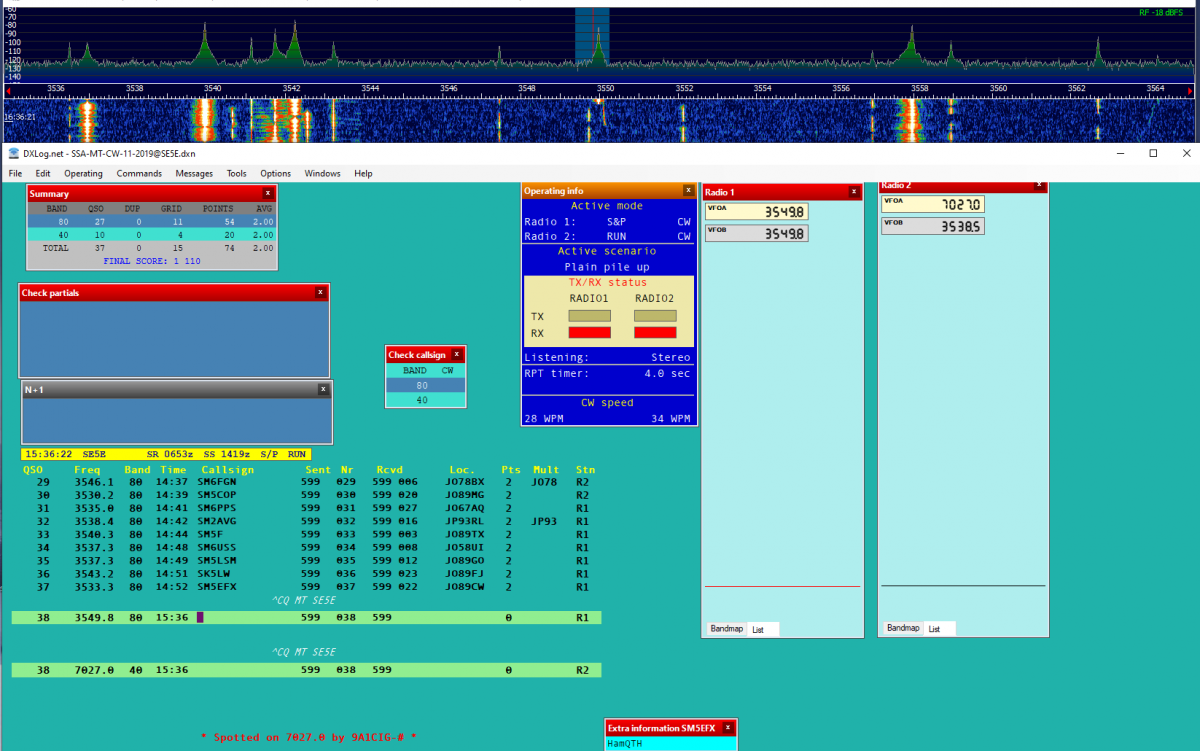Click the RADIO1 red RX status indicator

(589, 332)
